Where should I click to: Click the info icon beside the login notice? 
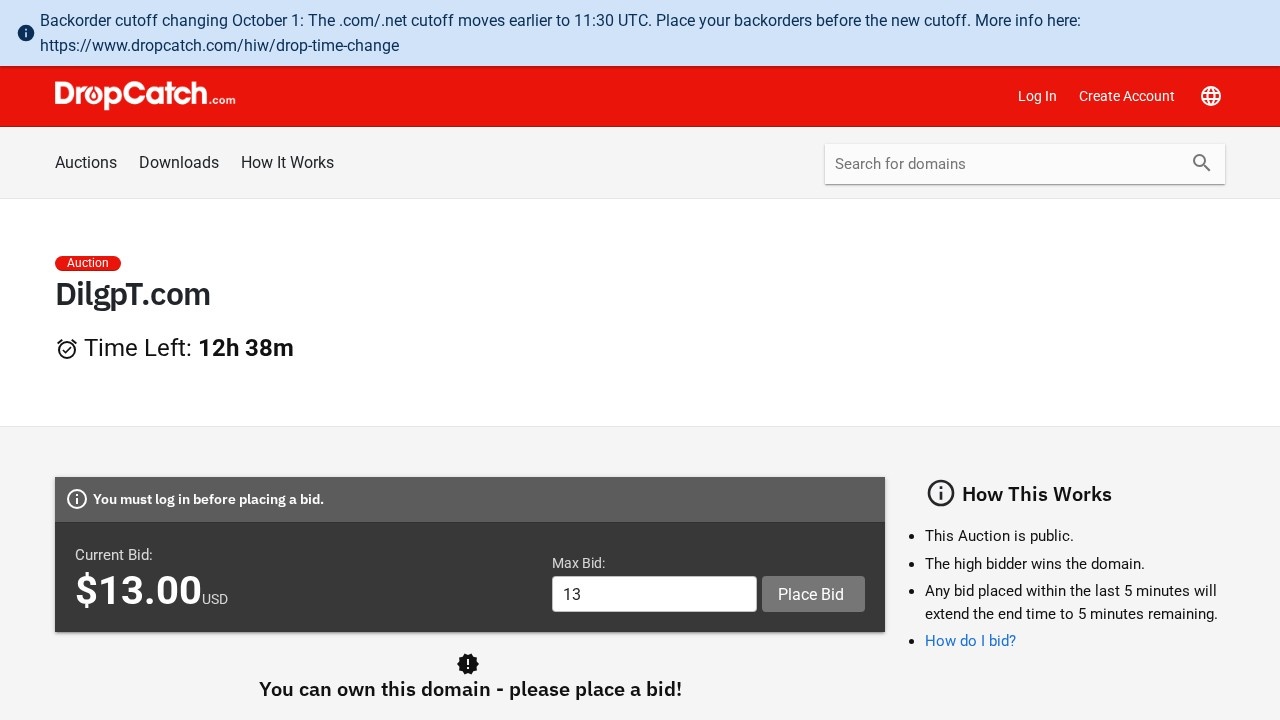click(x=77, y=499)
